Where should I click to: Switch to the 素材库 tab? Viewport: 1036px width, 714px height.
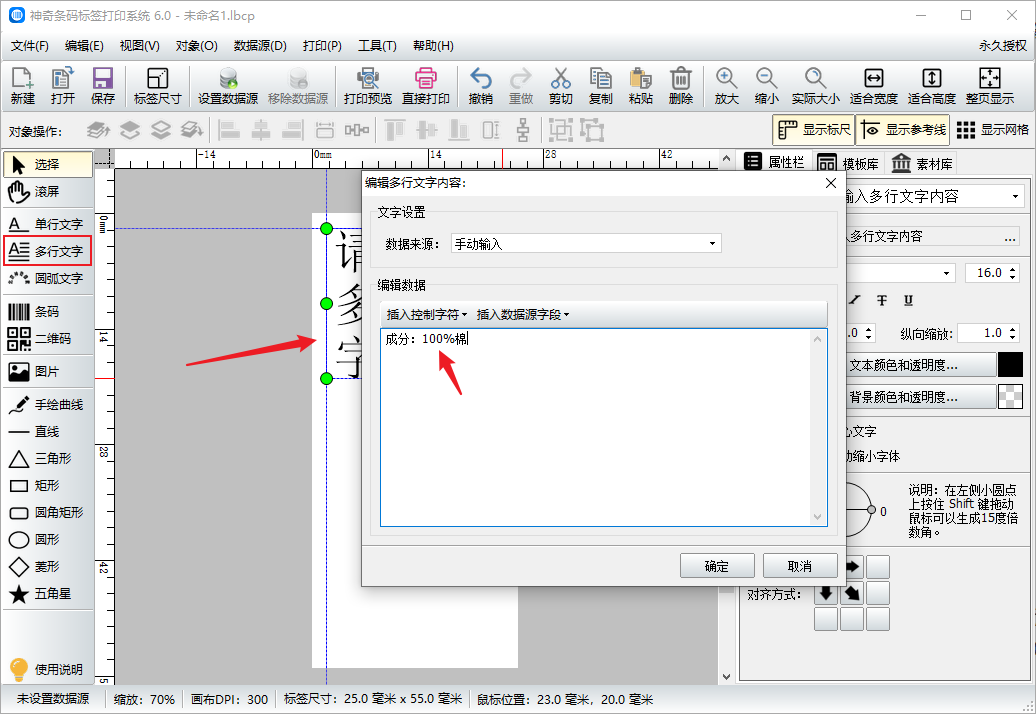click(922, 163)
